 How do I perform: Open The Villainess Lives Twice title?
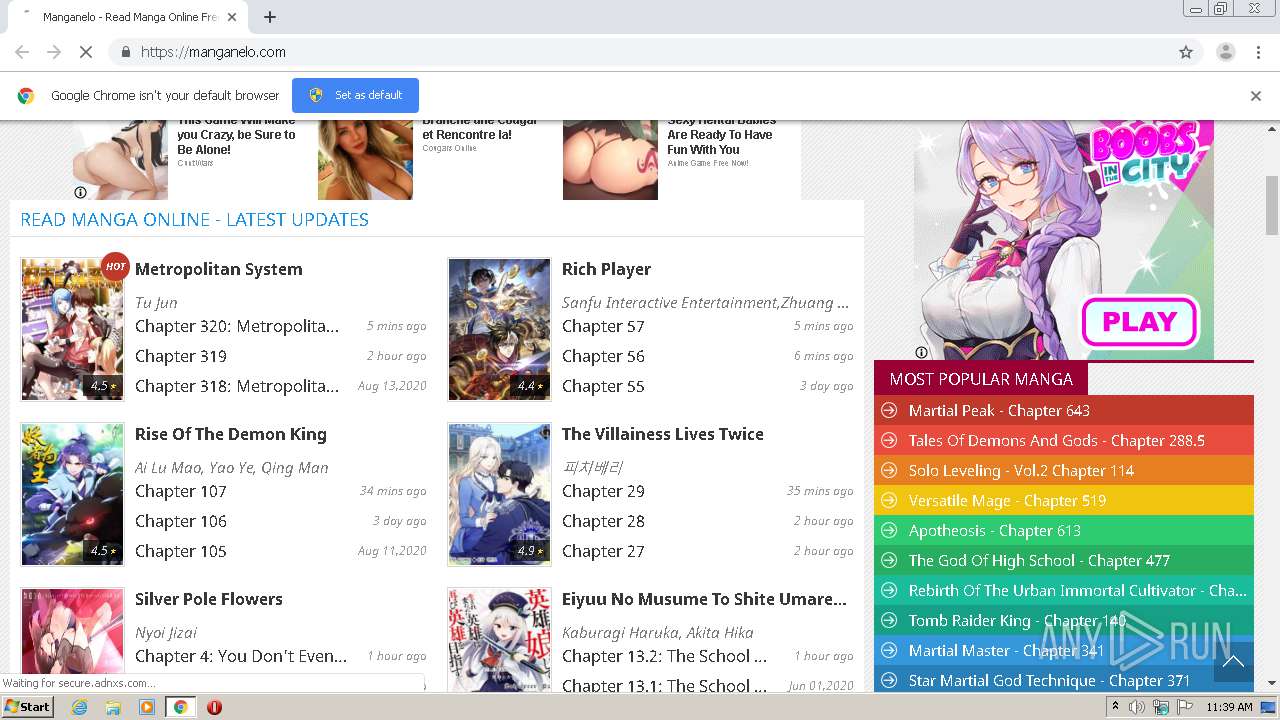pyautogui.click(x=662, y=434)
